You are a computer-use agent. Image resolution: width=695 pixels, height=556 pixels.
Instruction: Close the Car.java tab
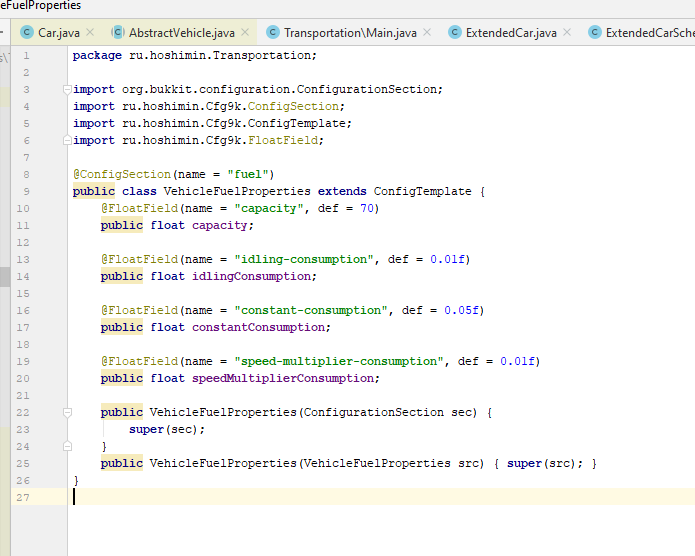(x=91, y=33)
